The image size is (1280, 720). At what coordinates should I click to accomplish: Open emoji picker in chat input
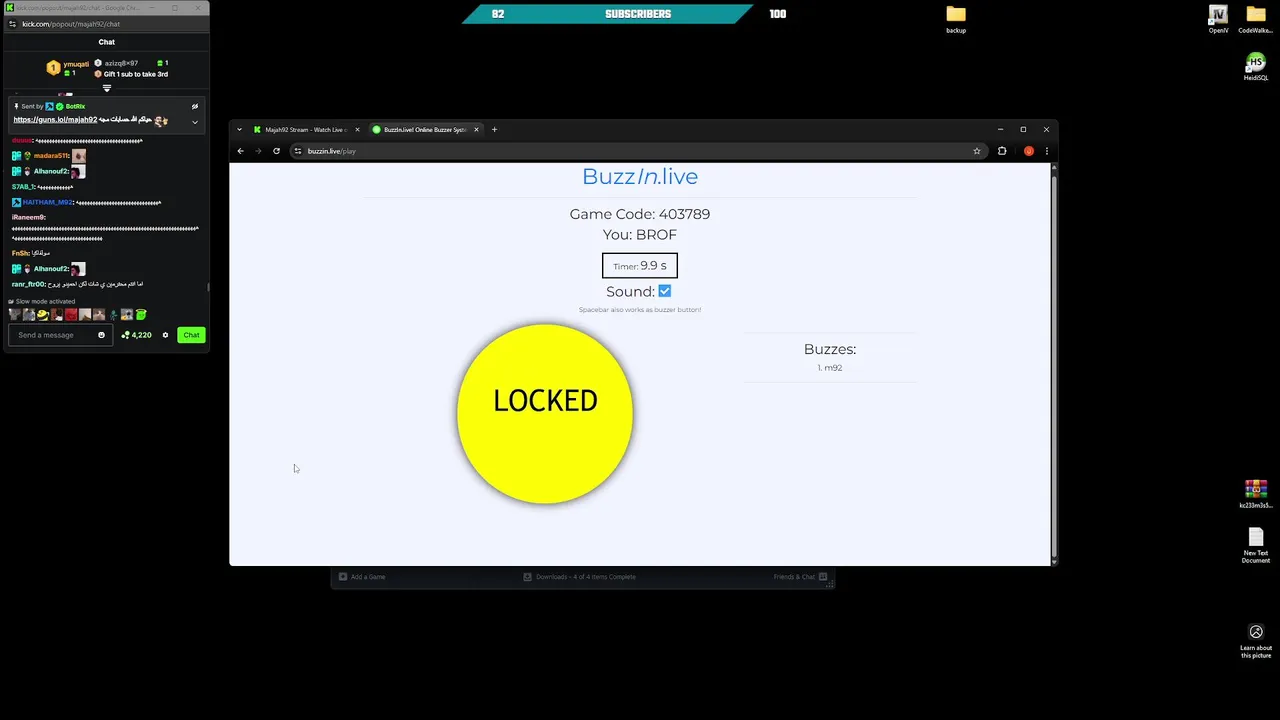(101, 335)
